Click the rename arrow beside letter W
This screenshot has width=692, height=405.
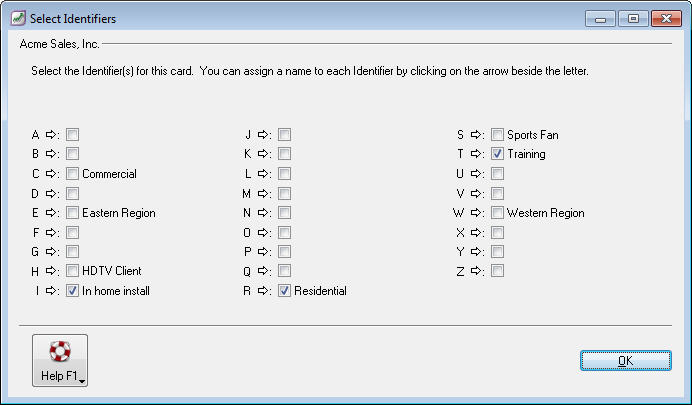[476, 213]
